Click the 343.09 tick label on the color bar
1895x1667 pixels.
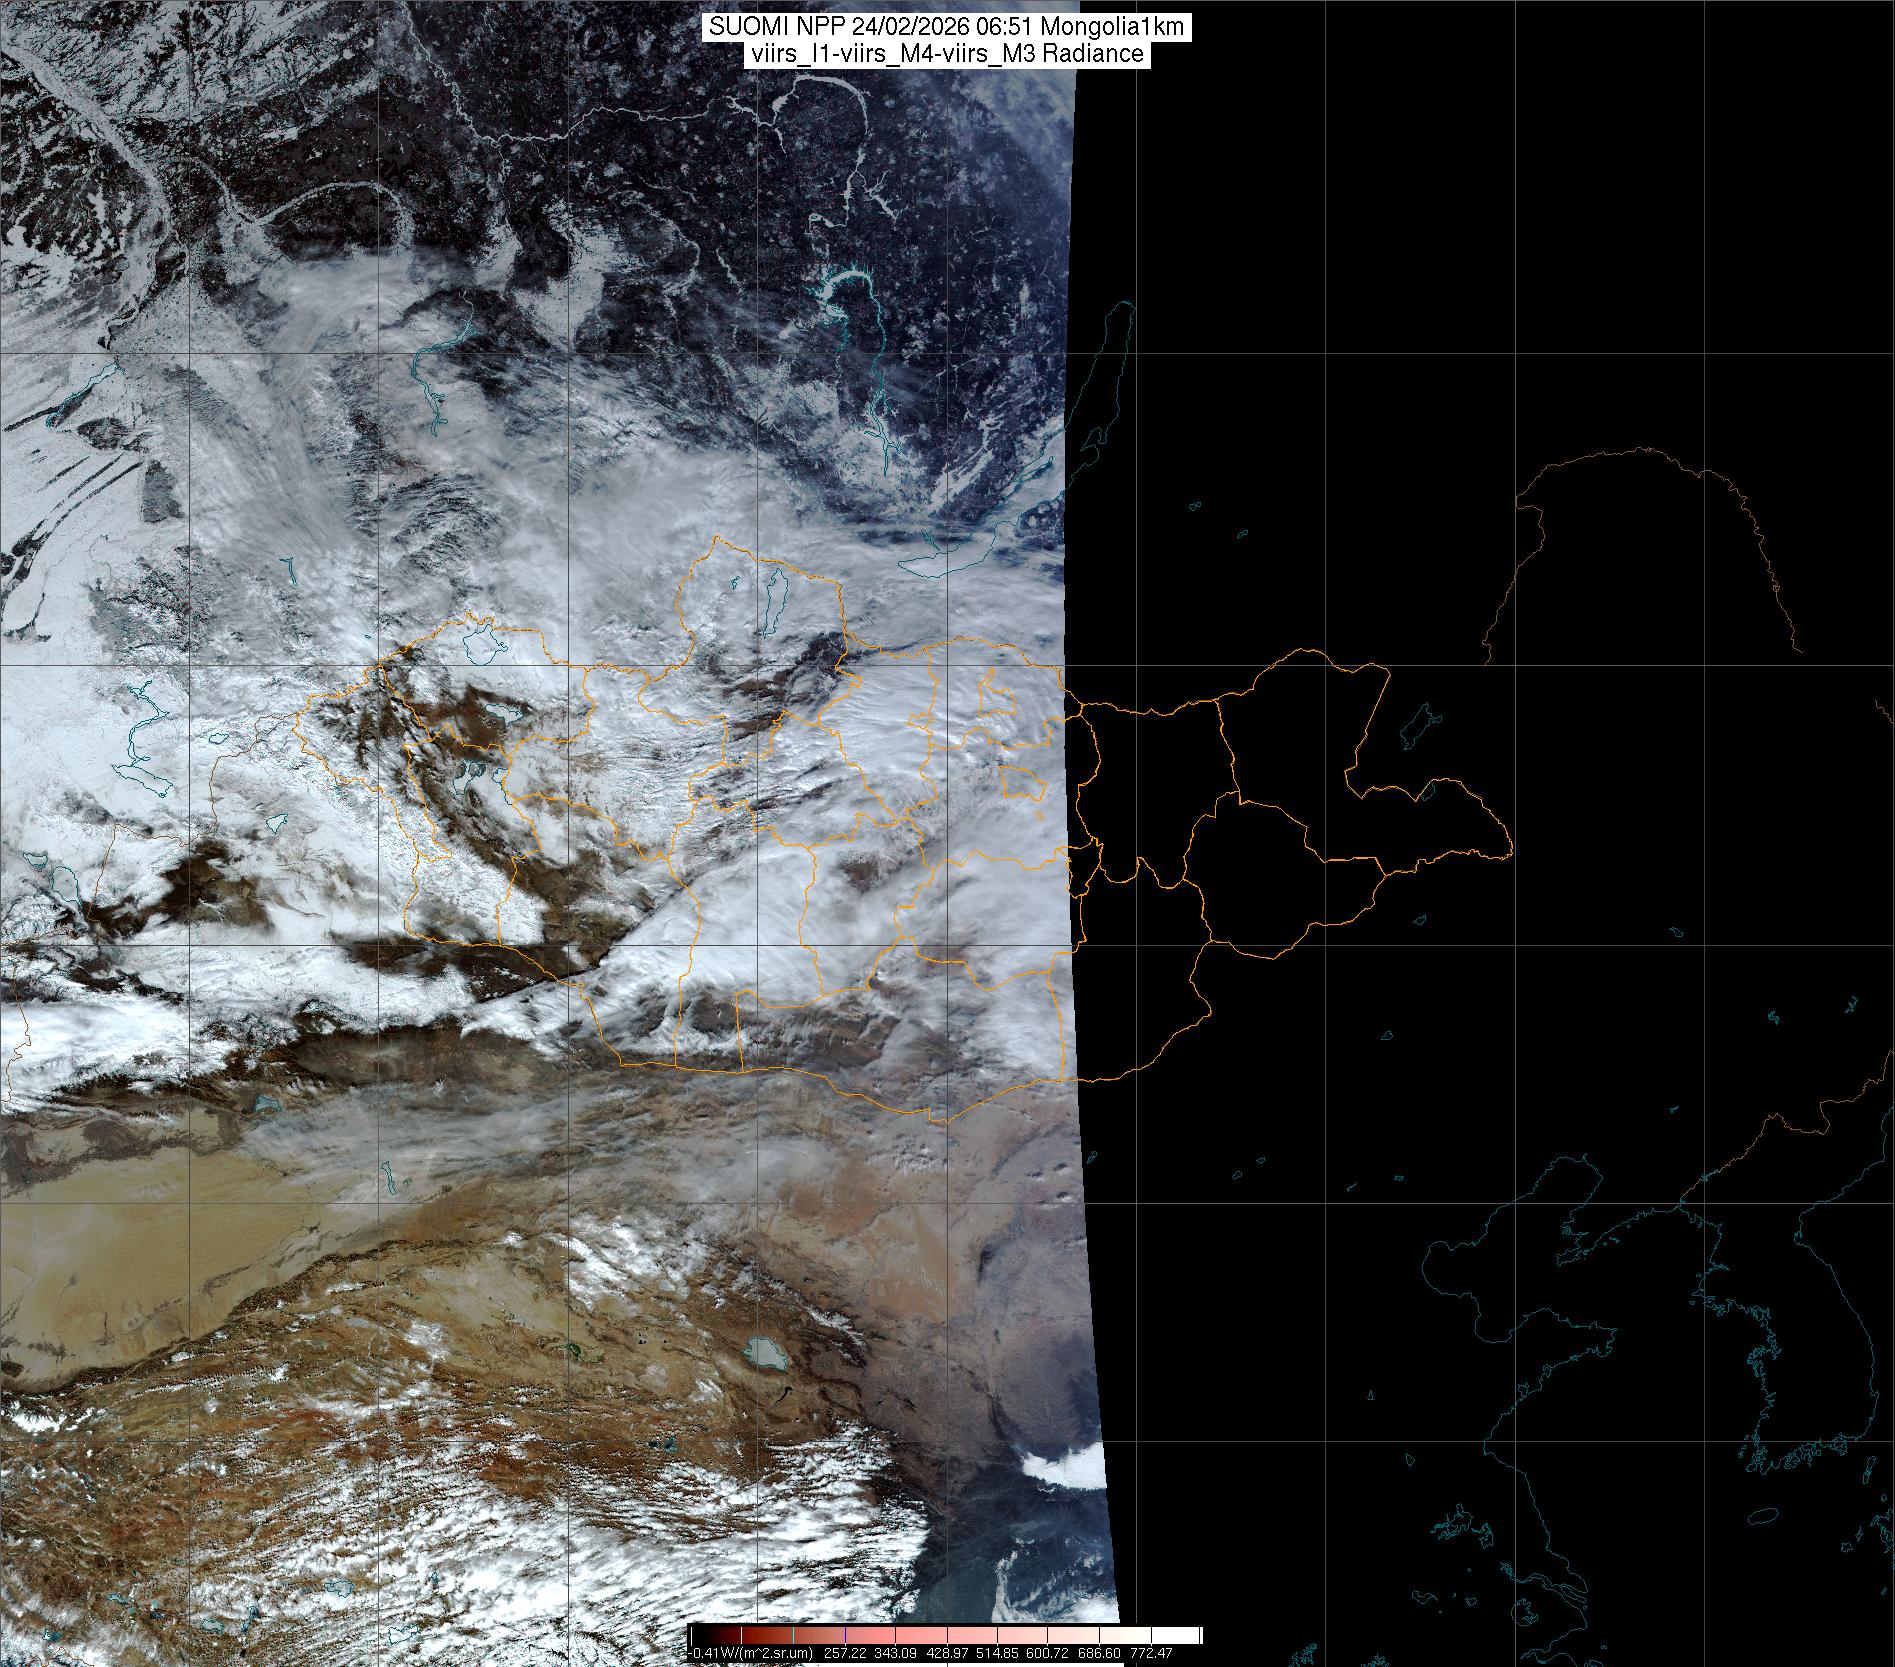coord(899,1653)
